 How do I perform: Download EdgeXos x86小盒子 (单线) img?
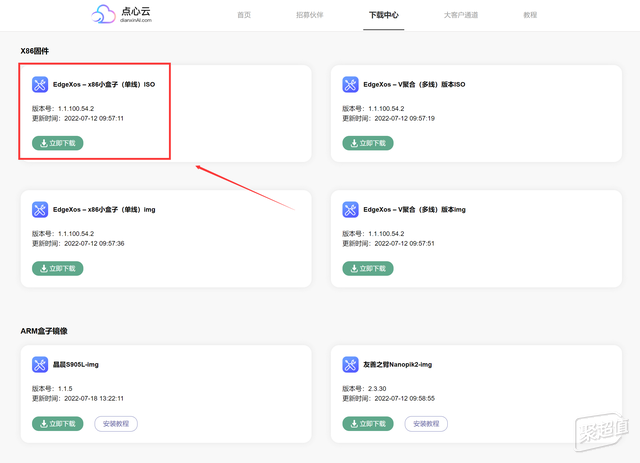tap(58, 269)
